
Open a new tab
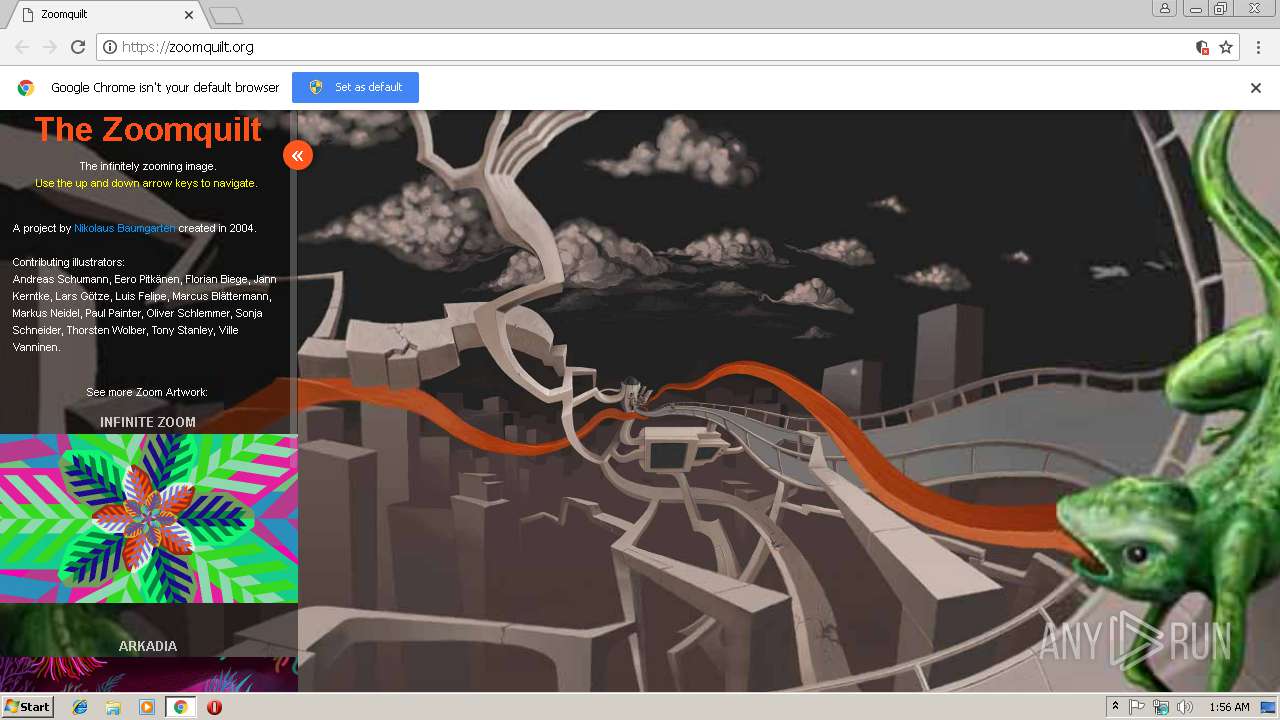[226, 16]
